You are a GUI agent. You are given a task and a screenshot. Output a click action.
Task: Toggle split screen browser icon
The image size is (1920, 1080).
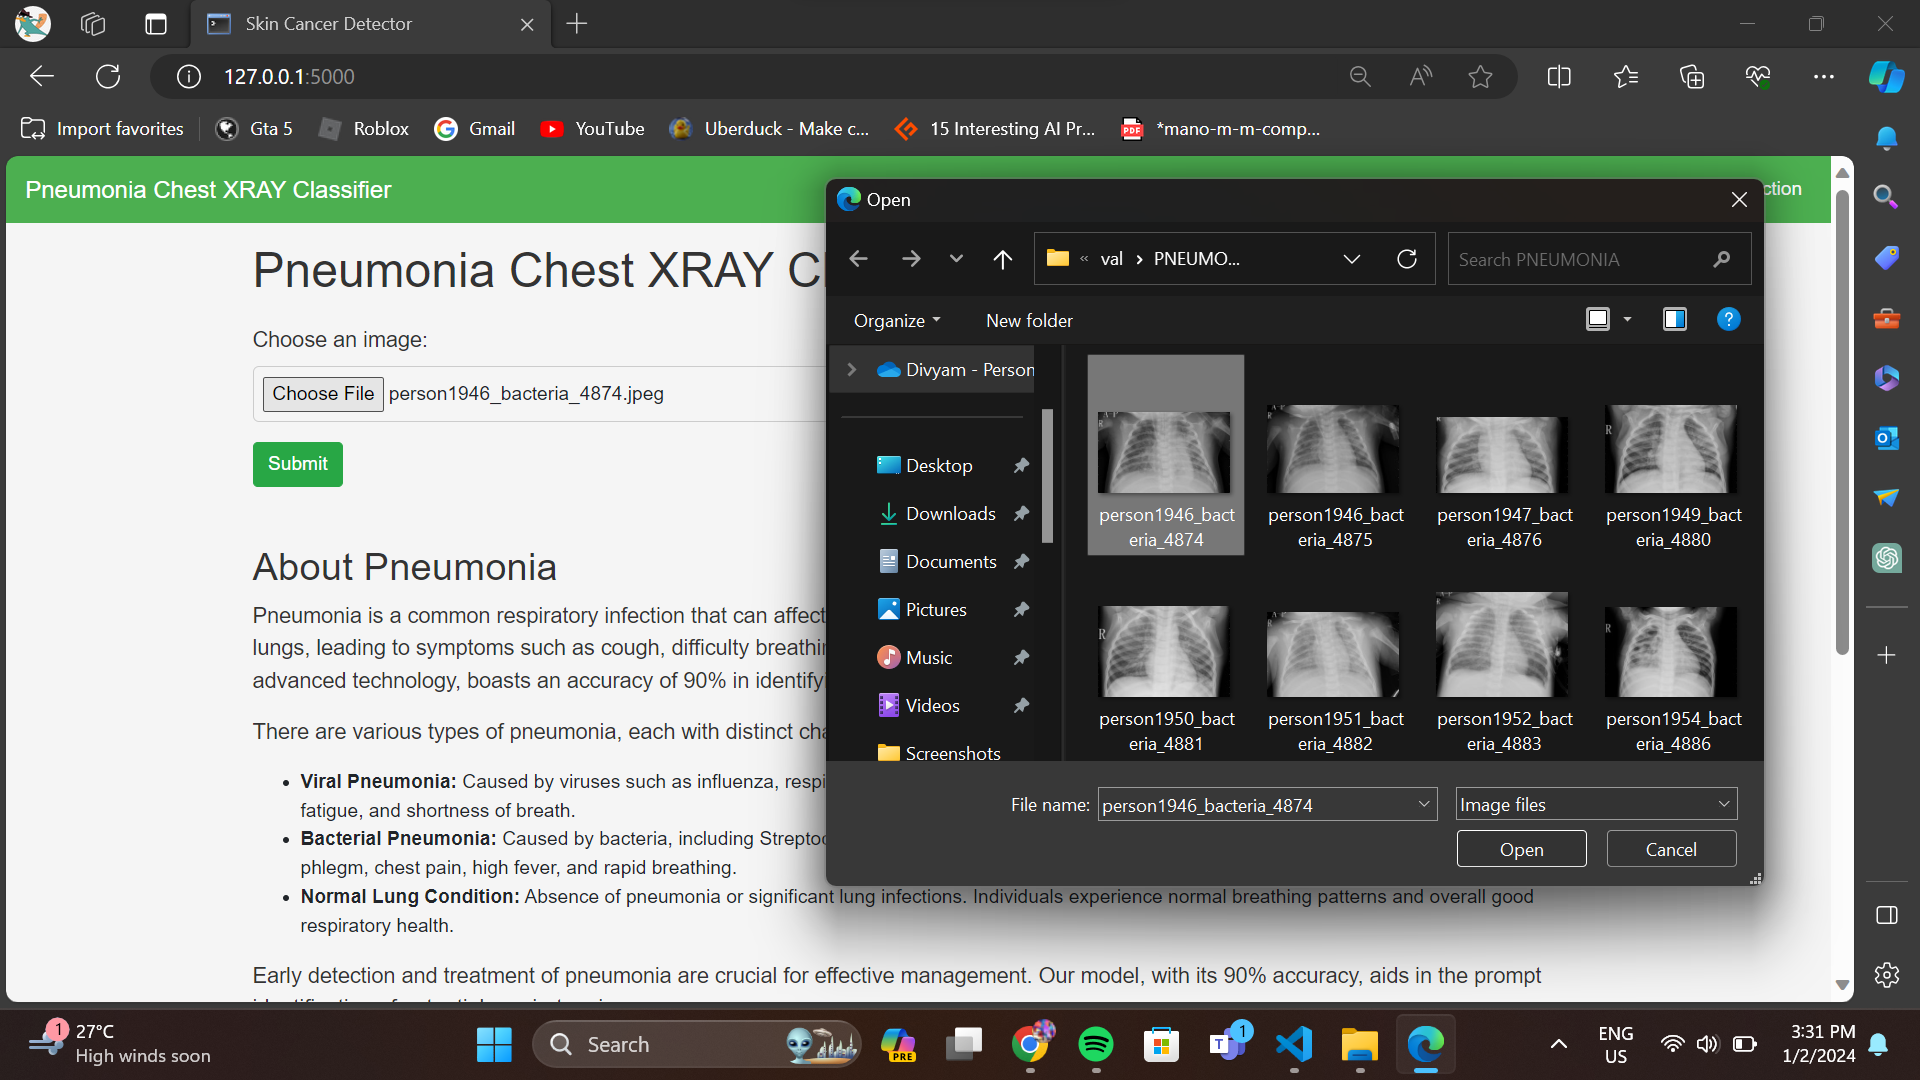point(1558,77)
